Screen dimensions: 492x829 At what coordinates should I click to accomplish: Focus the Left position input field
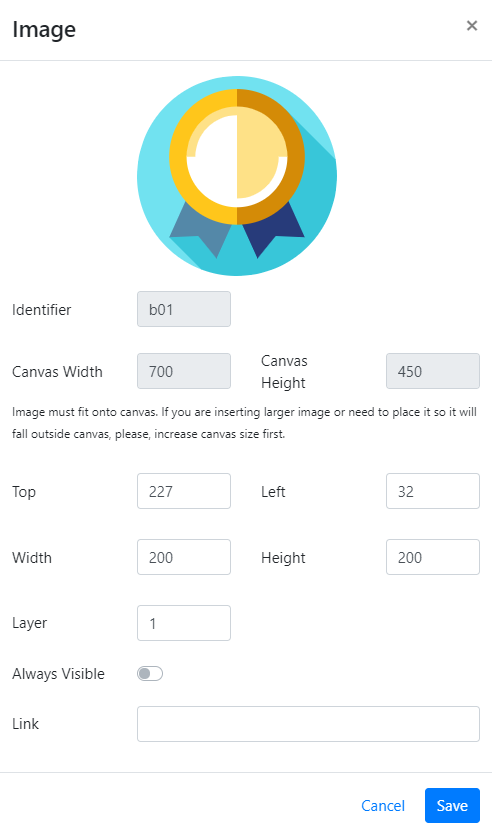point(433,491)
